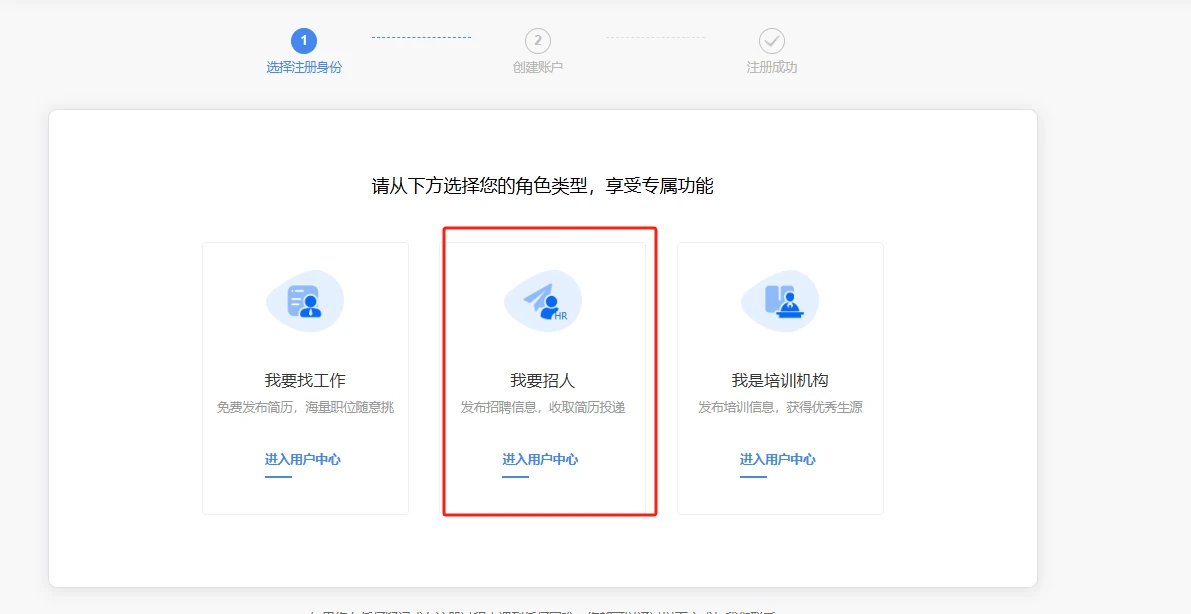Select the 我是培训机构 heading
Viewport: 1191px width, 614px height.
coord(780,380)
